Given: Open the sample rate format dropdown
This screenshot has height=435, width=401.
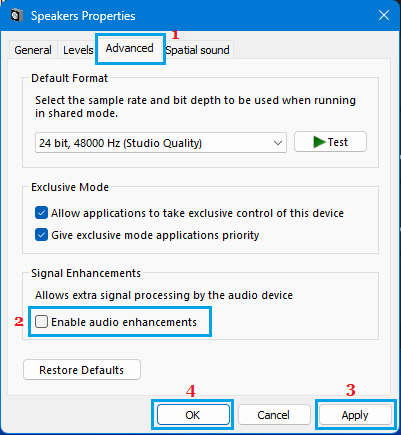Looking at the screenshot, I should 161,143.
